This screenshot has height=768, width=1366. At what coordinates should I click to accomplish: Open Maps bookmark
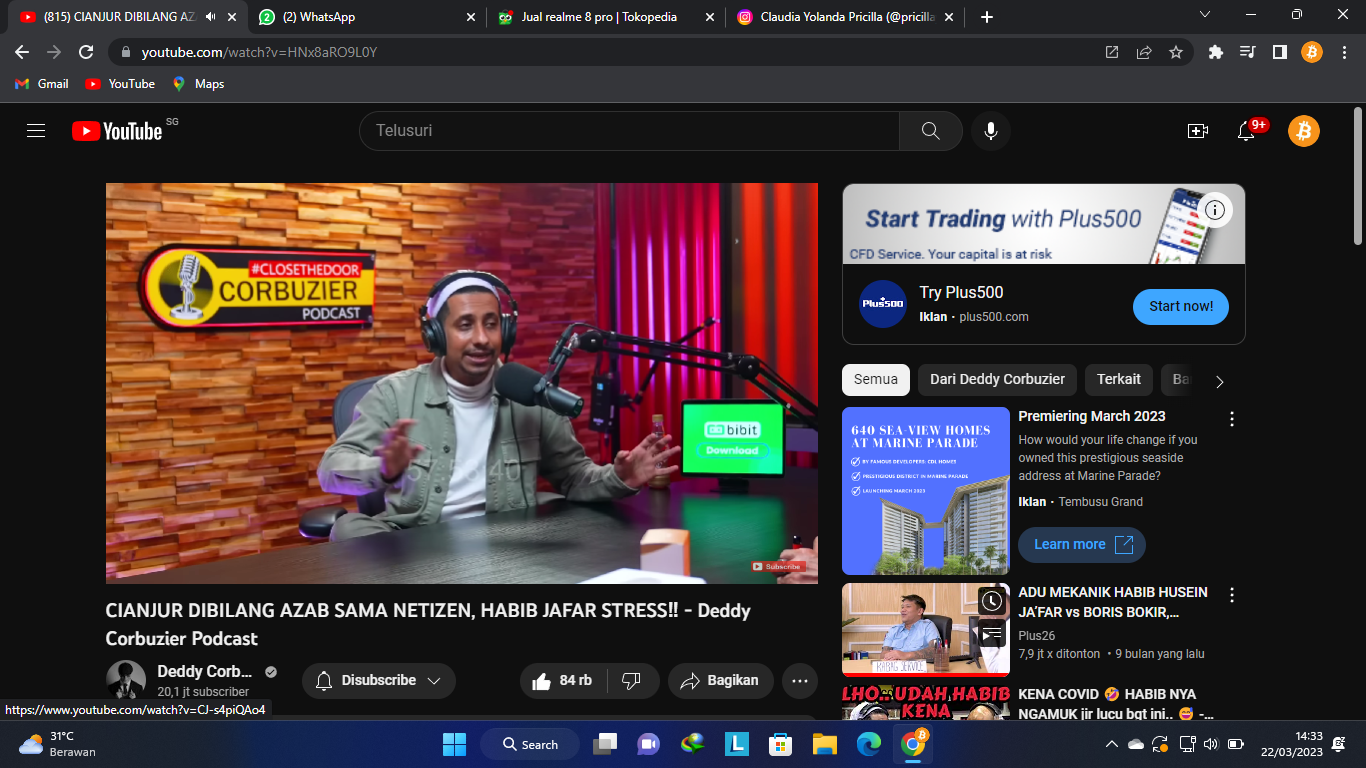pos(198,84)
